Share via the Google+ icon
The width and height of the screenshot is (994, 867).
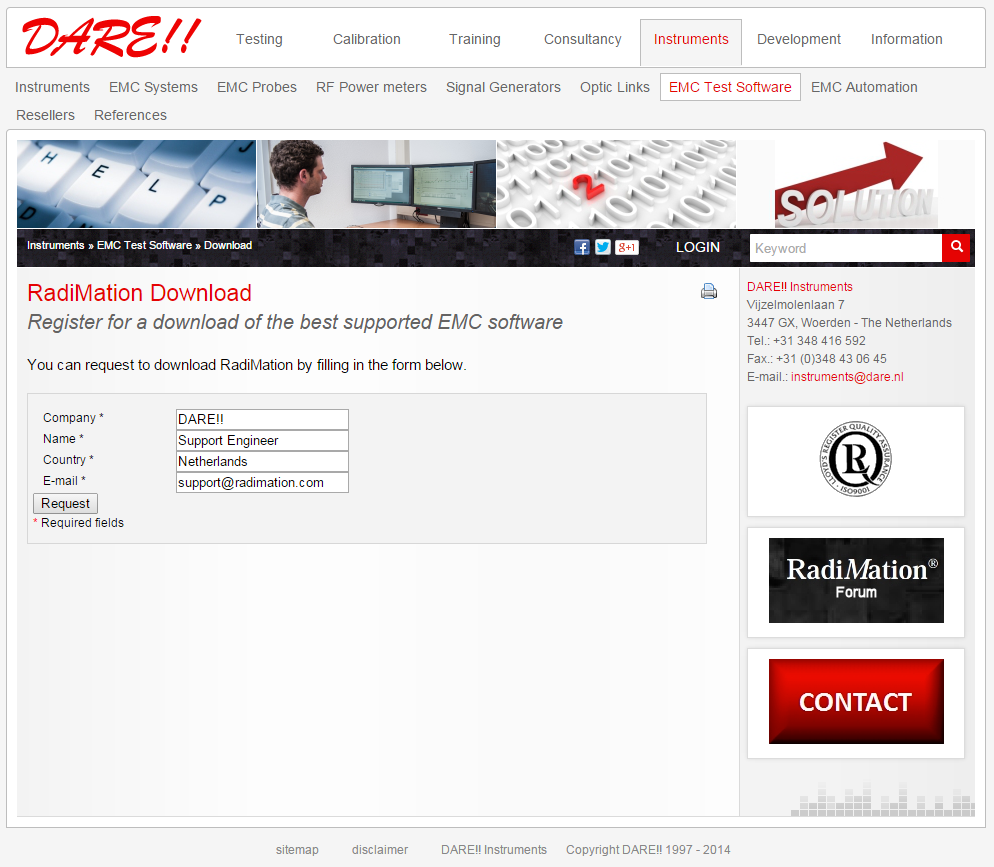point(627,247)
